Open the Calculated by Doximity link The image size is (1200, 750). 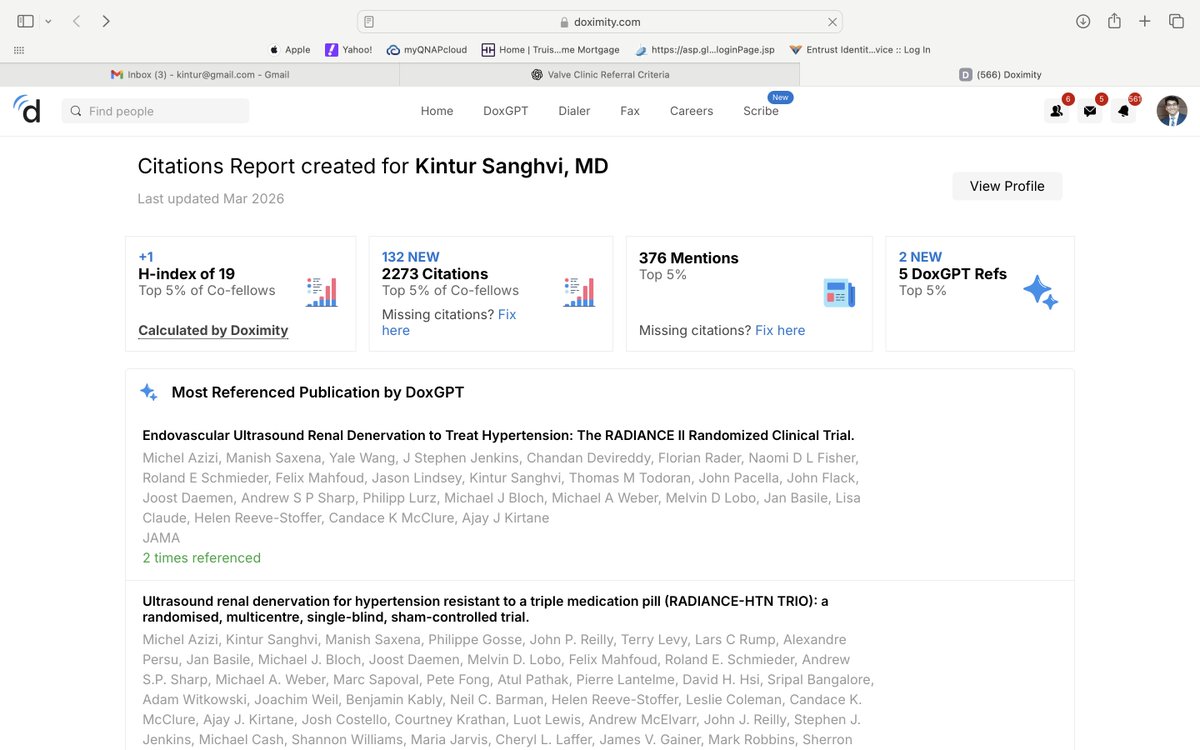pyautogui.click(x=213, y=330)
